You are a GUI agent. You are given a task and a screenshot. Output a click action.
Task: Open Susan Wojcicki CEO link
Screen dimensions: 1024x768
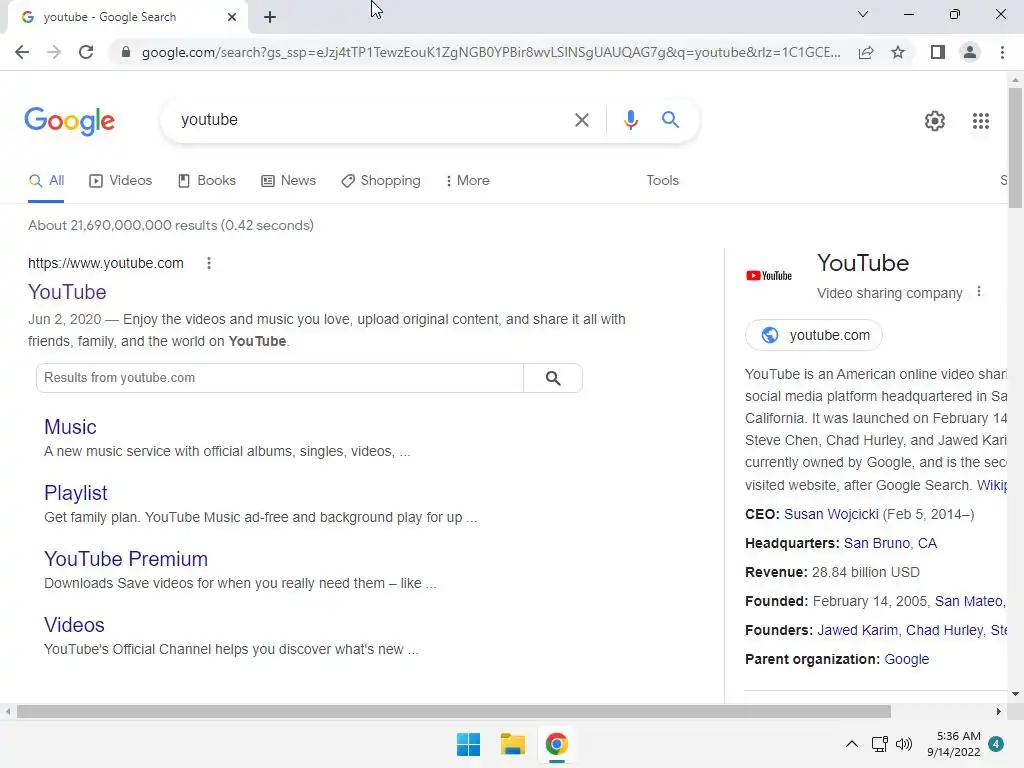[x=831, y=515]
